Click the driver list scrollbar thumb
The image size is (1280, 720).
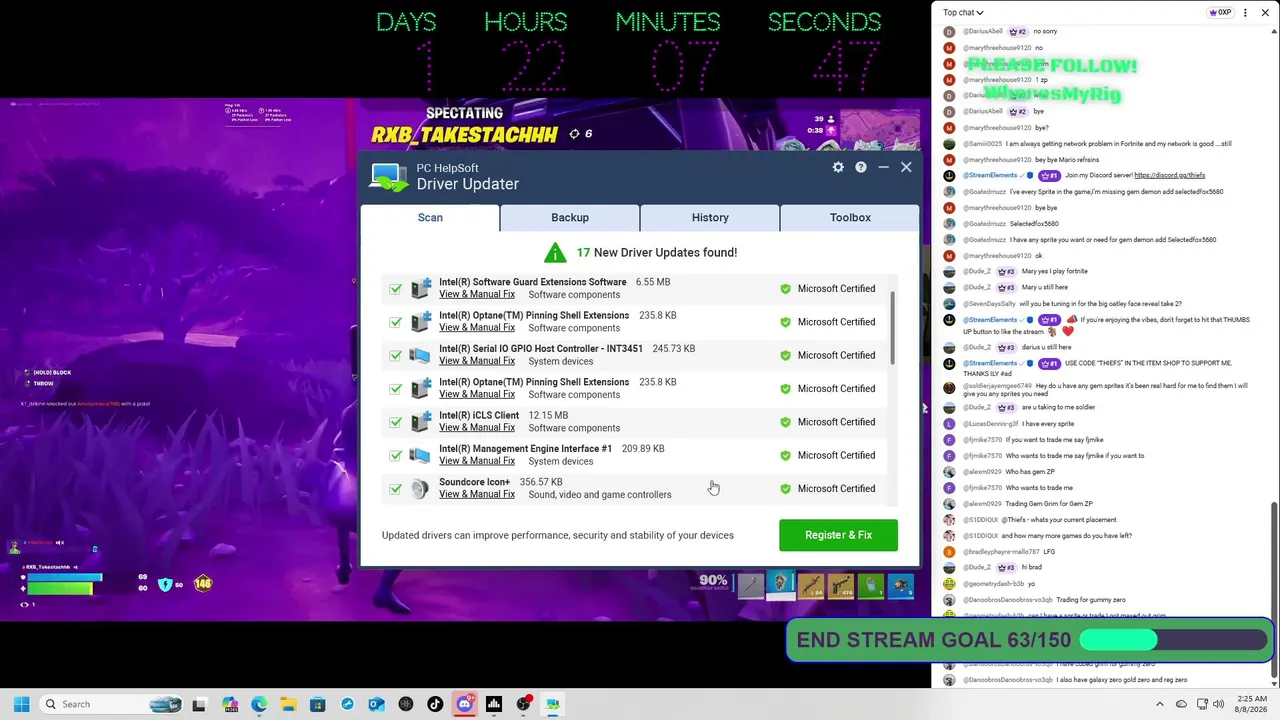point(891,328)
